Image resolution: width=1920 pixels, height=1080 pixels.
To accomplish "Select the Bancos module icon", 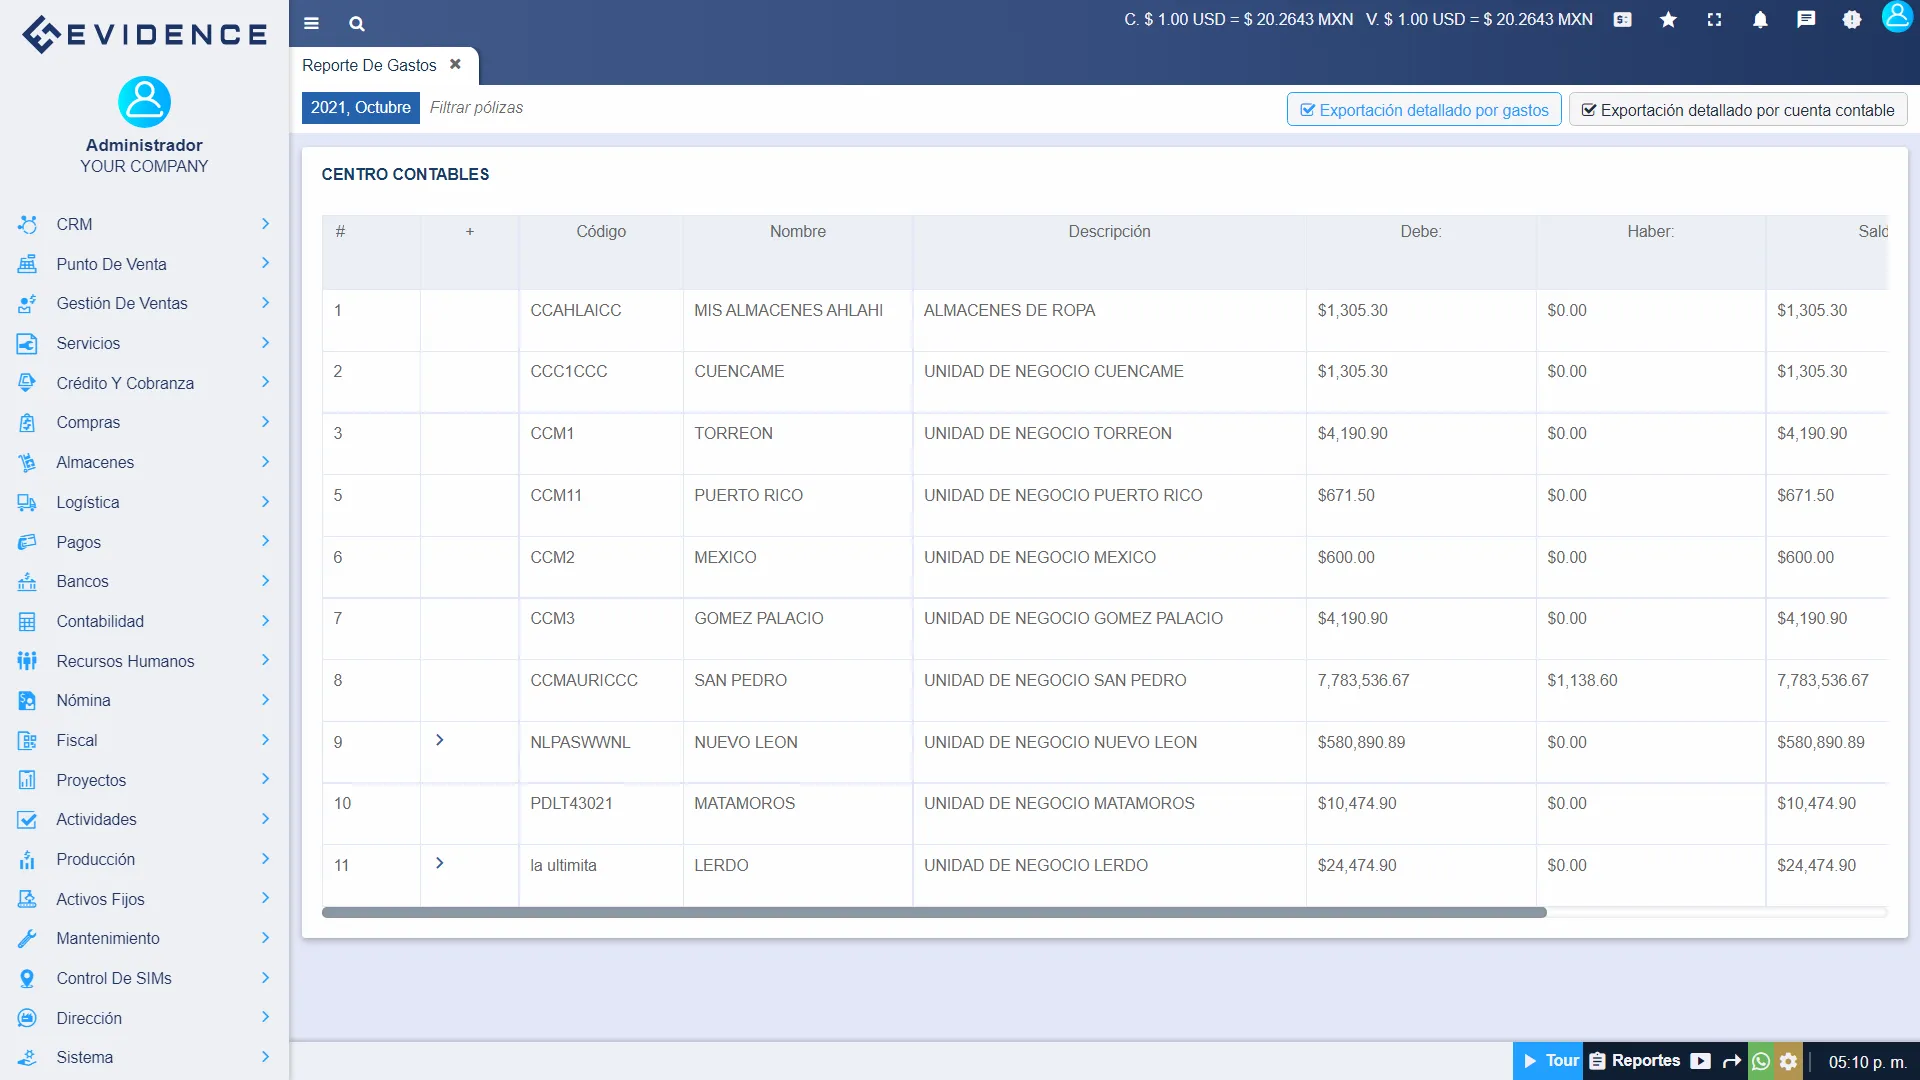I will pyautogui.click(x=26, y=581).
